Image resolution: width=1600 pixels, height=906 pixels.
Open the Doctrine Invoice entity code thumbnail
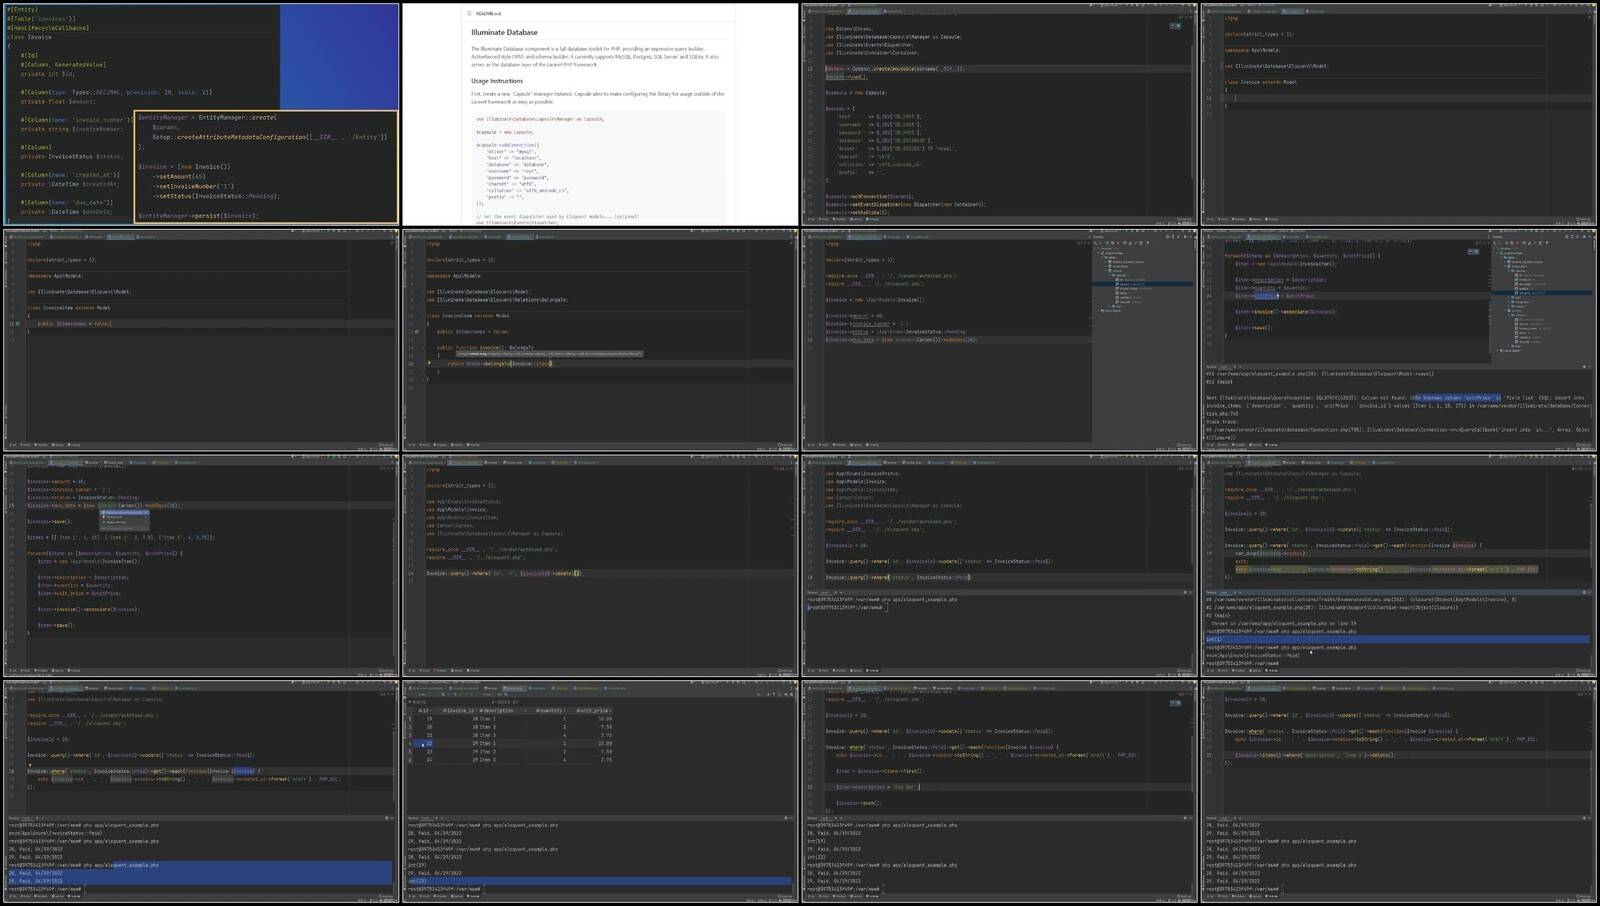point(200,114)
